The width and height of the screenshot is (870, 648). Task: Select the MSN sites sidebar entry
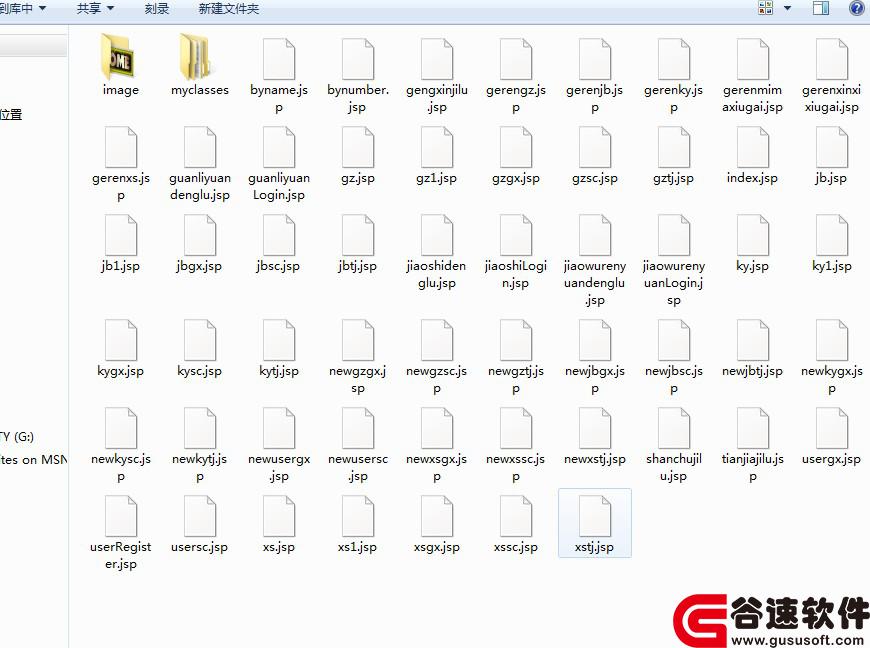pos(33,459)
